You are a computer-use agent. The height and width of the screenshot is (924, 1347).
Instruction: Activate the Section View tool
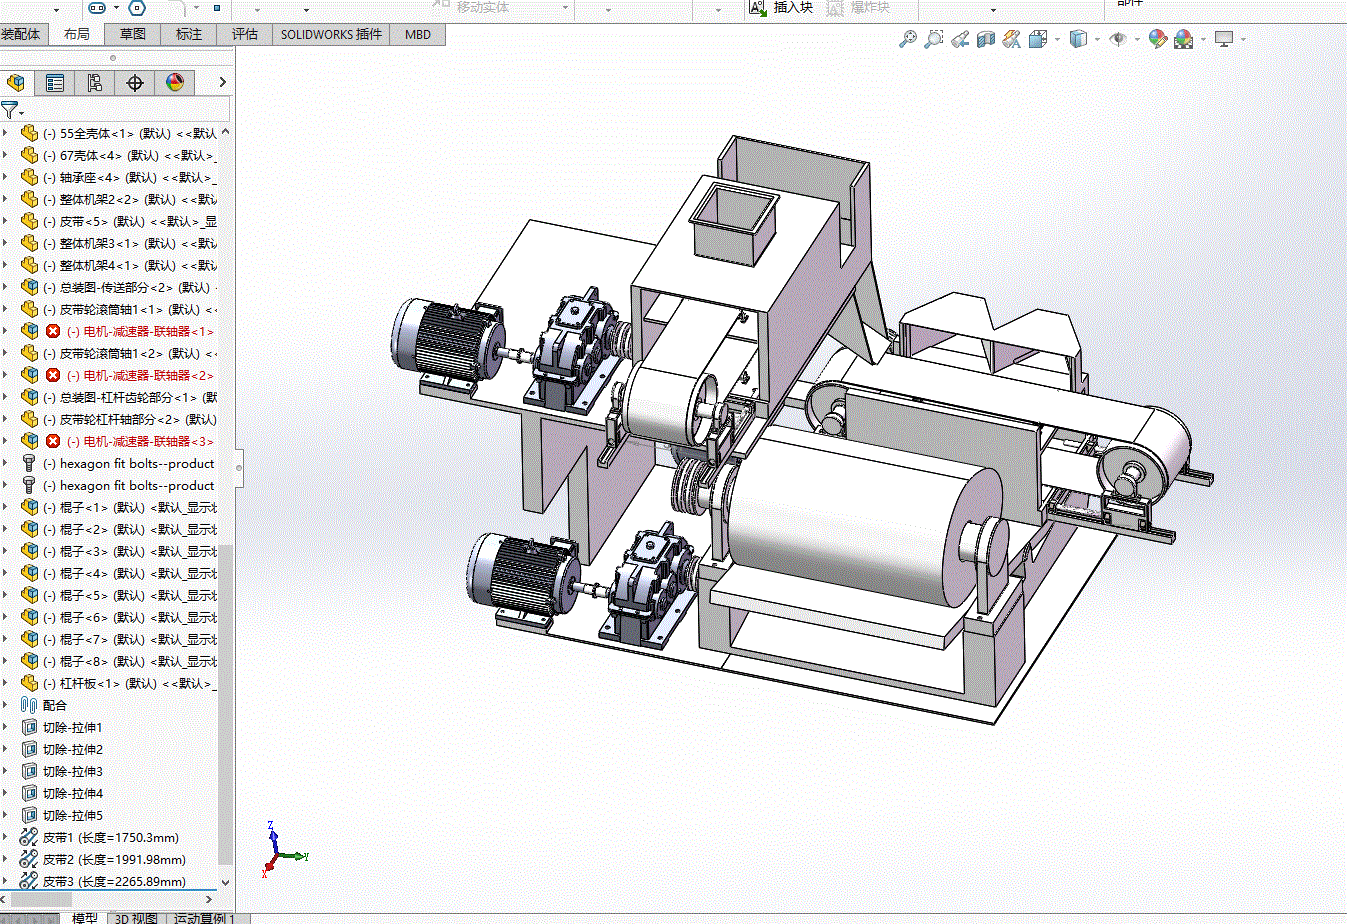[x=986, y=39]
